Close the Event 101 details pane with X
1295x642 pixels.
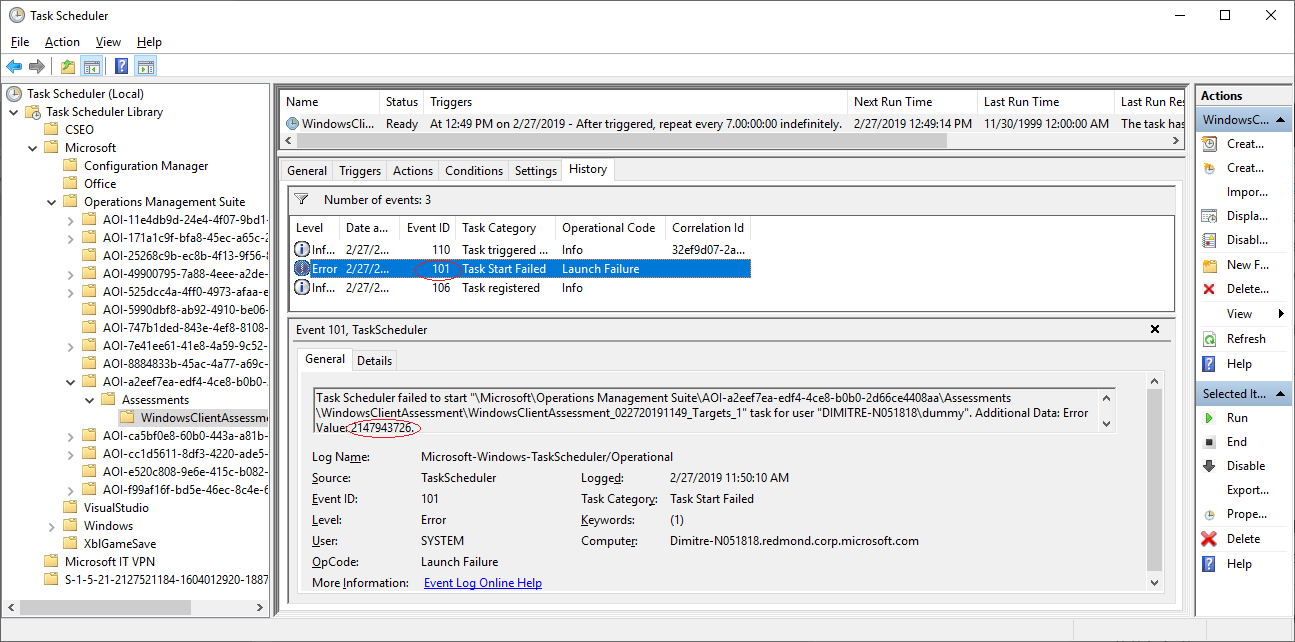click(x=1155, y=329)
